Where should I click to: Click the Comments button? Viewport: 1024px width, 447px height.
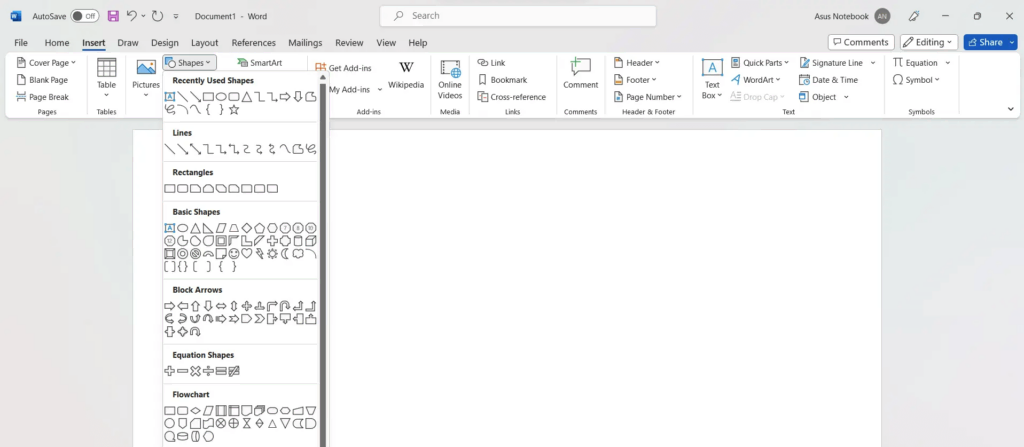pyautogui.click(x=861, y=42)
